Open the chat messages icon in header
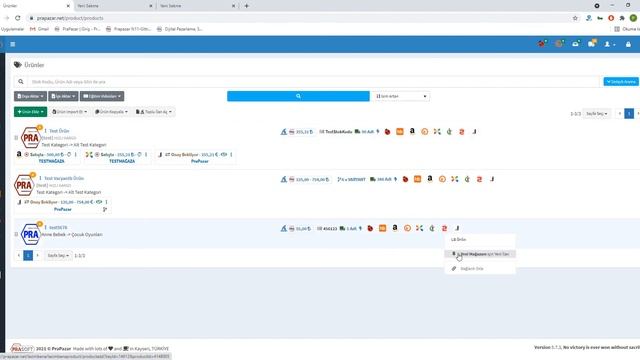640x360 pixels. 591,44
